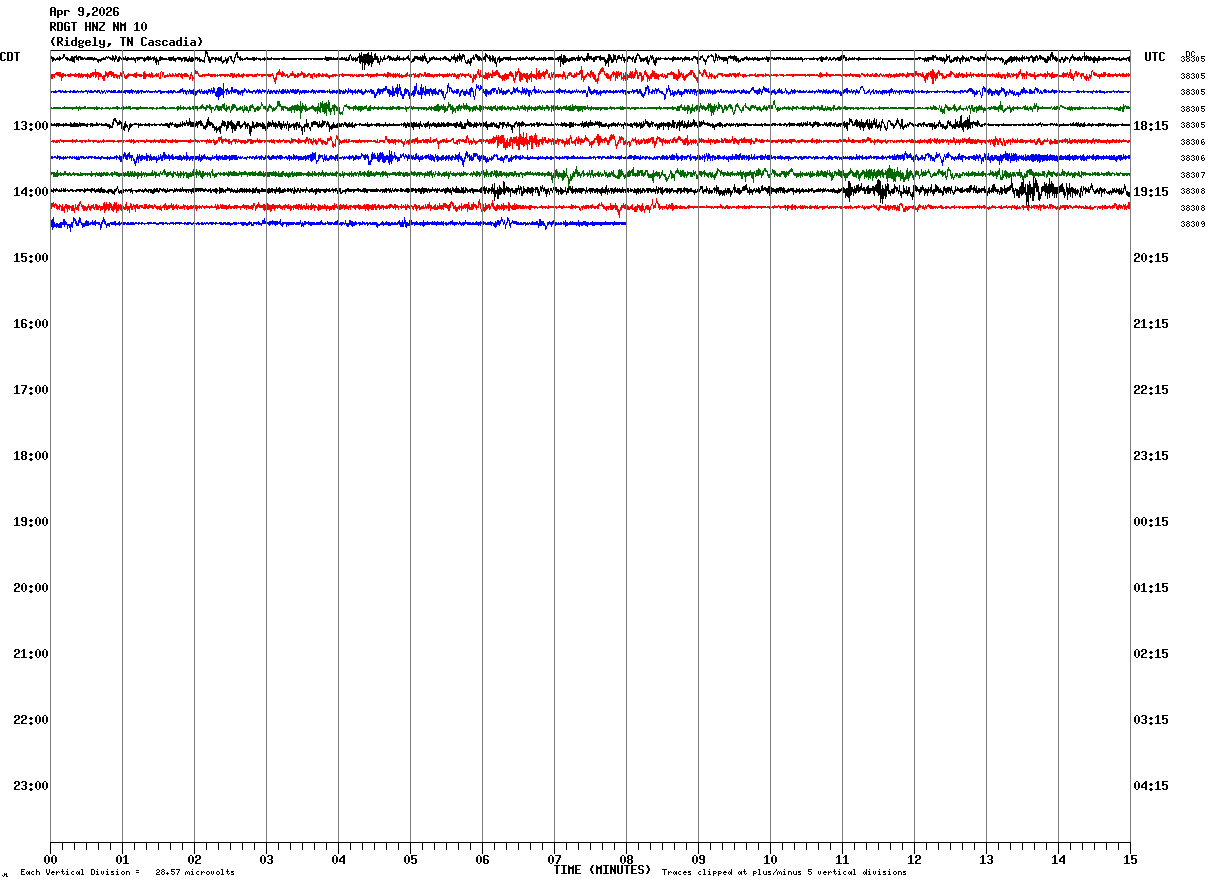Click the 21:00 CDT row label

(31, 653)
